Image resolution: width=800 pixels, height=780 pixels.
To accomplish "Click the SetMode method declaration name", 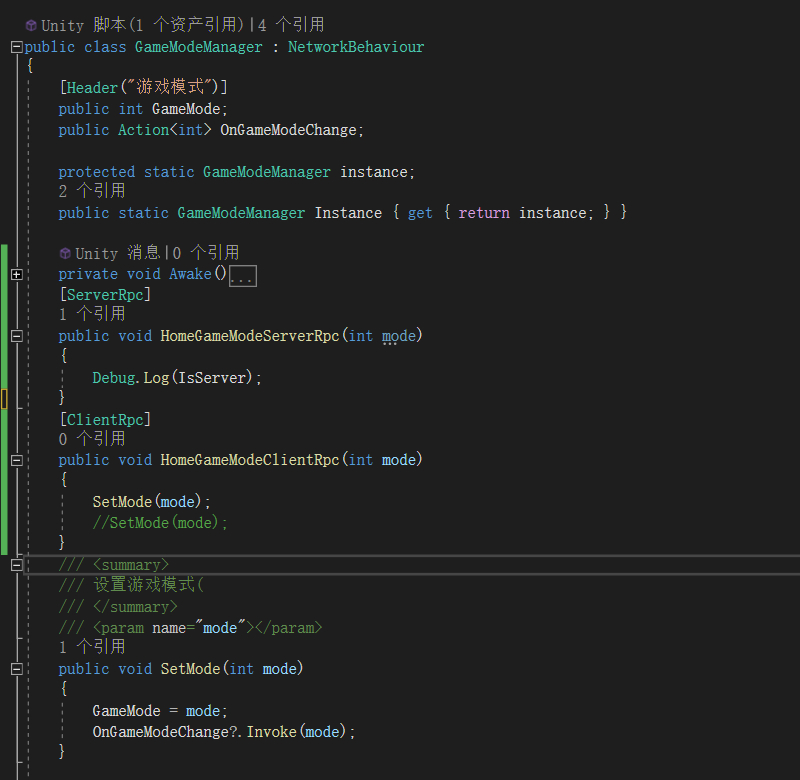I will point(190,669).
